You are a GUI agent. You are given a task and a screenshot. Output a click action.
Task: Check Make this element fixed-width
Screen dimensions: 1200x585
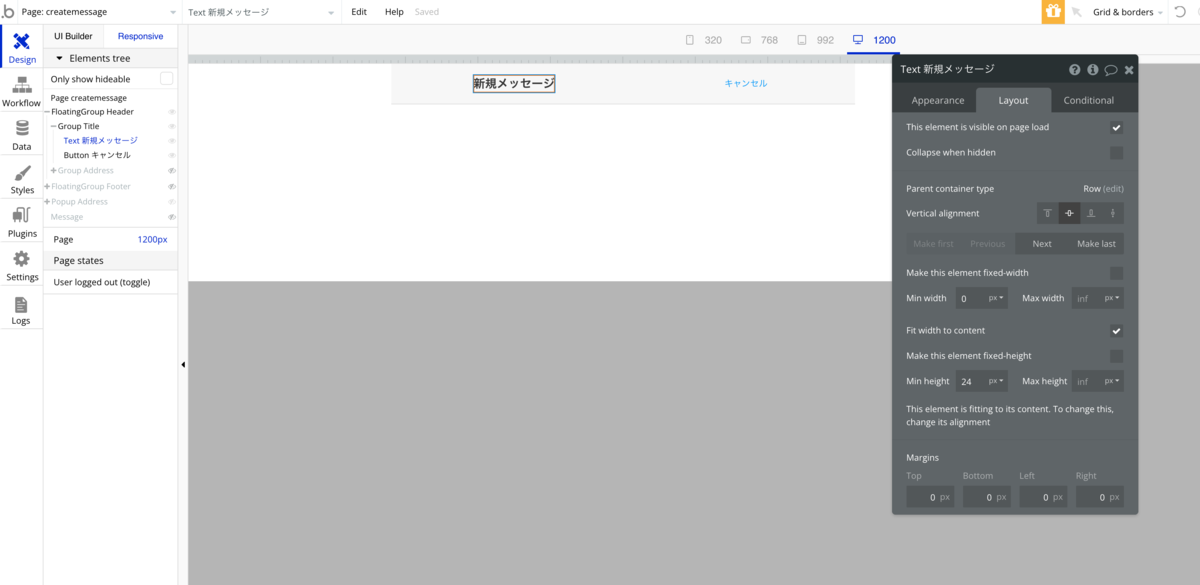(1116, 273)
